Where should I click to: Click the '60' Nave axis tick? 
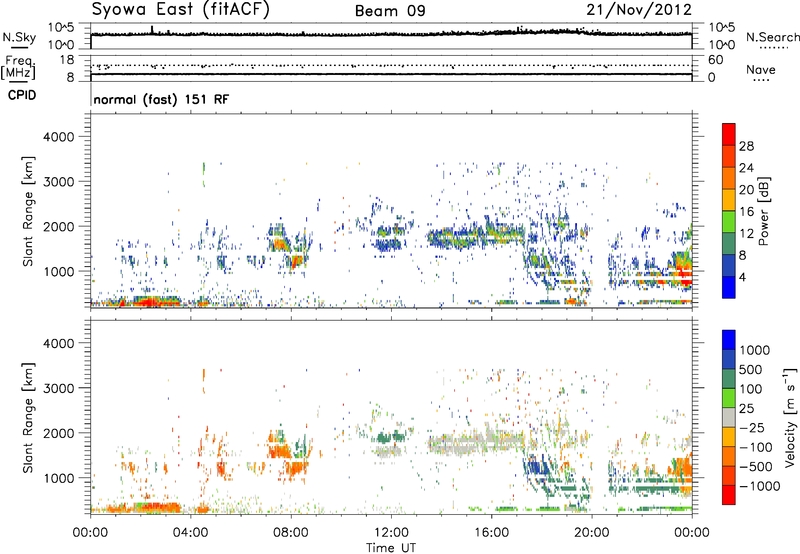[x=715, y=60]
